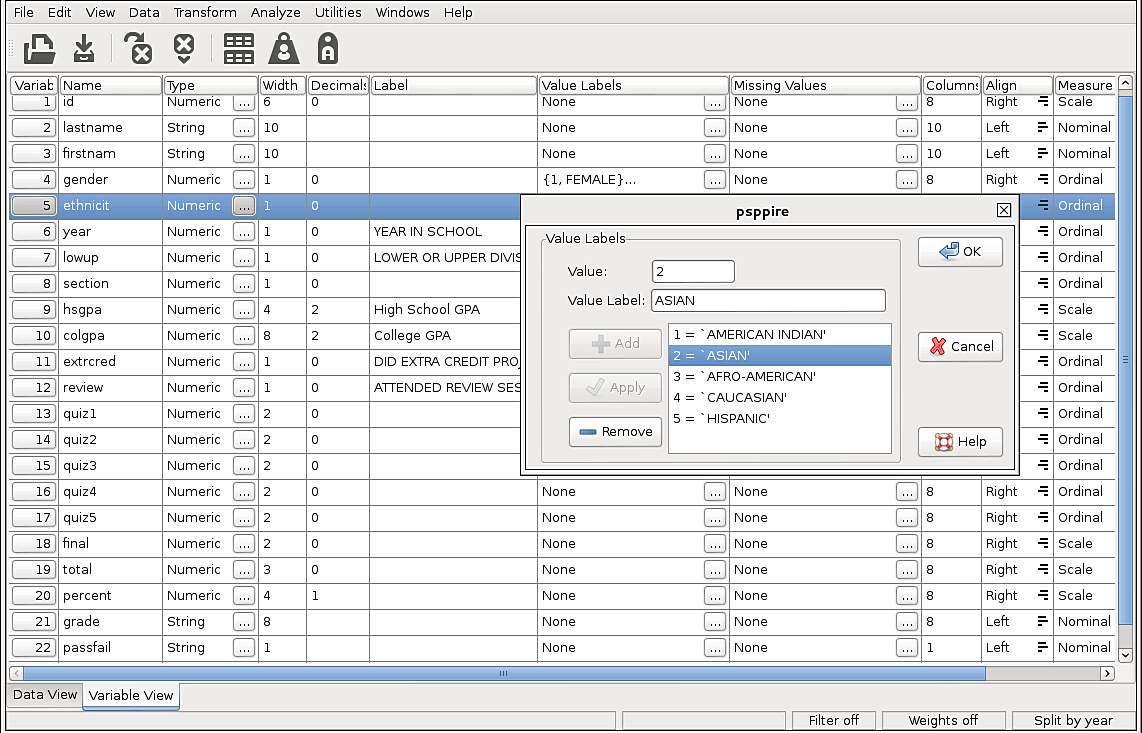Remove the selected value label
Screen dimensions: 1142x733
click(x=615, y=431)
